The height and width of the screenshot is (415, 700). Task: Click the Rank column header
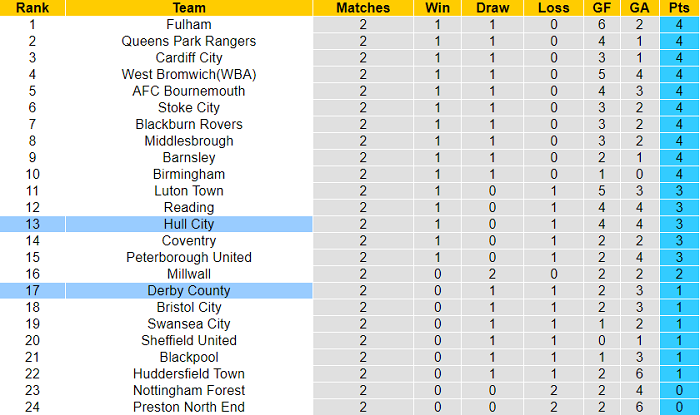32,7
